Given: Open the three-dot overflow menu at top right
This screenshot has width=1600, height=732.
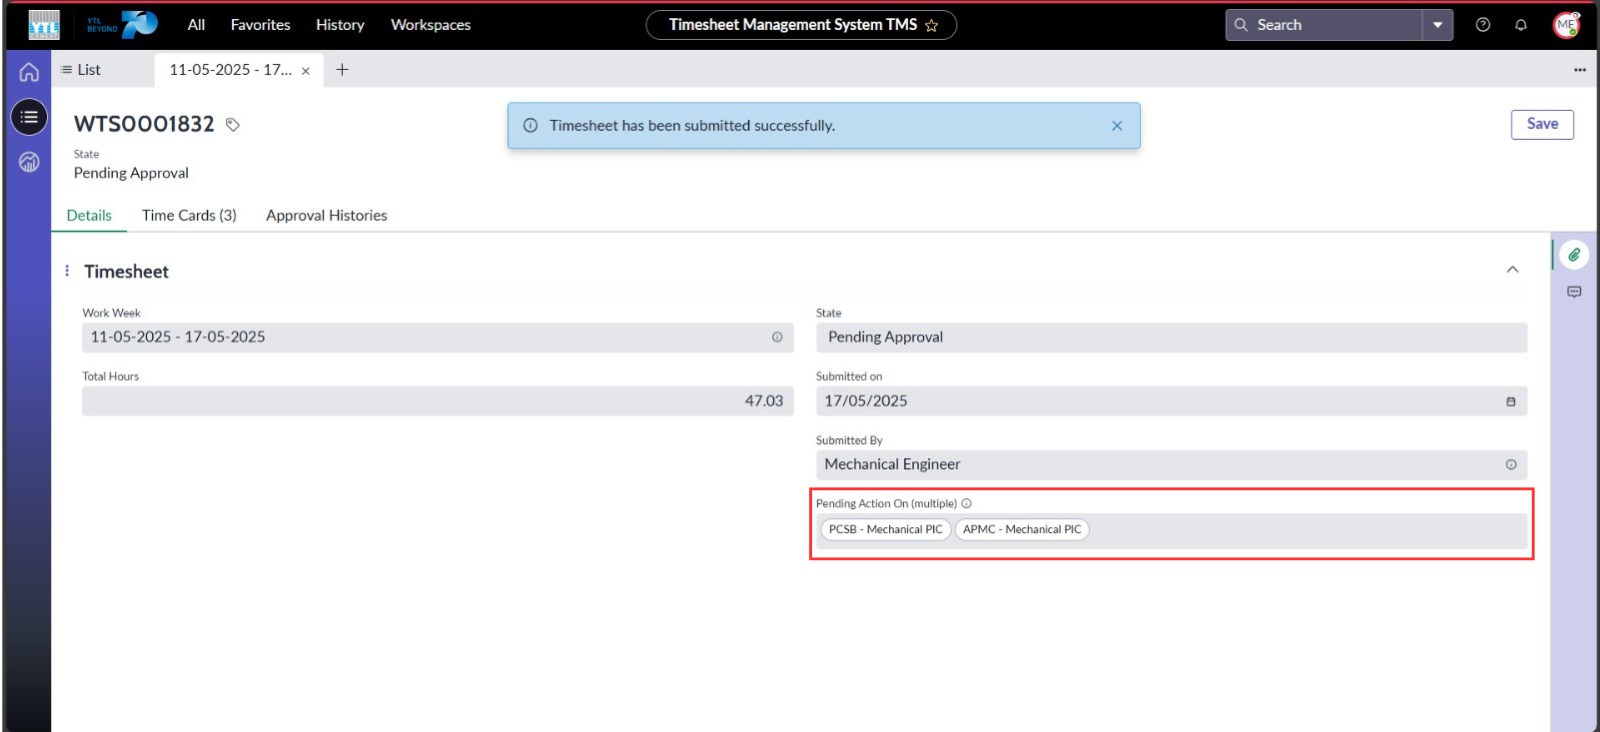Looking at the screenshot, I should pyautogui.click(x=1580, y=70).
